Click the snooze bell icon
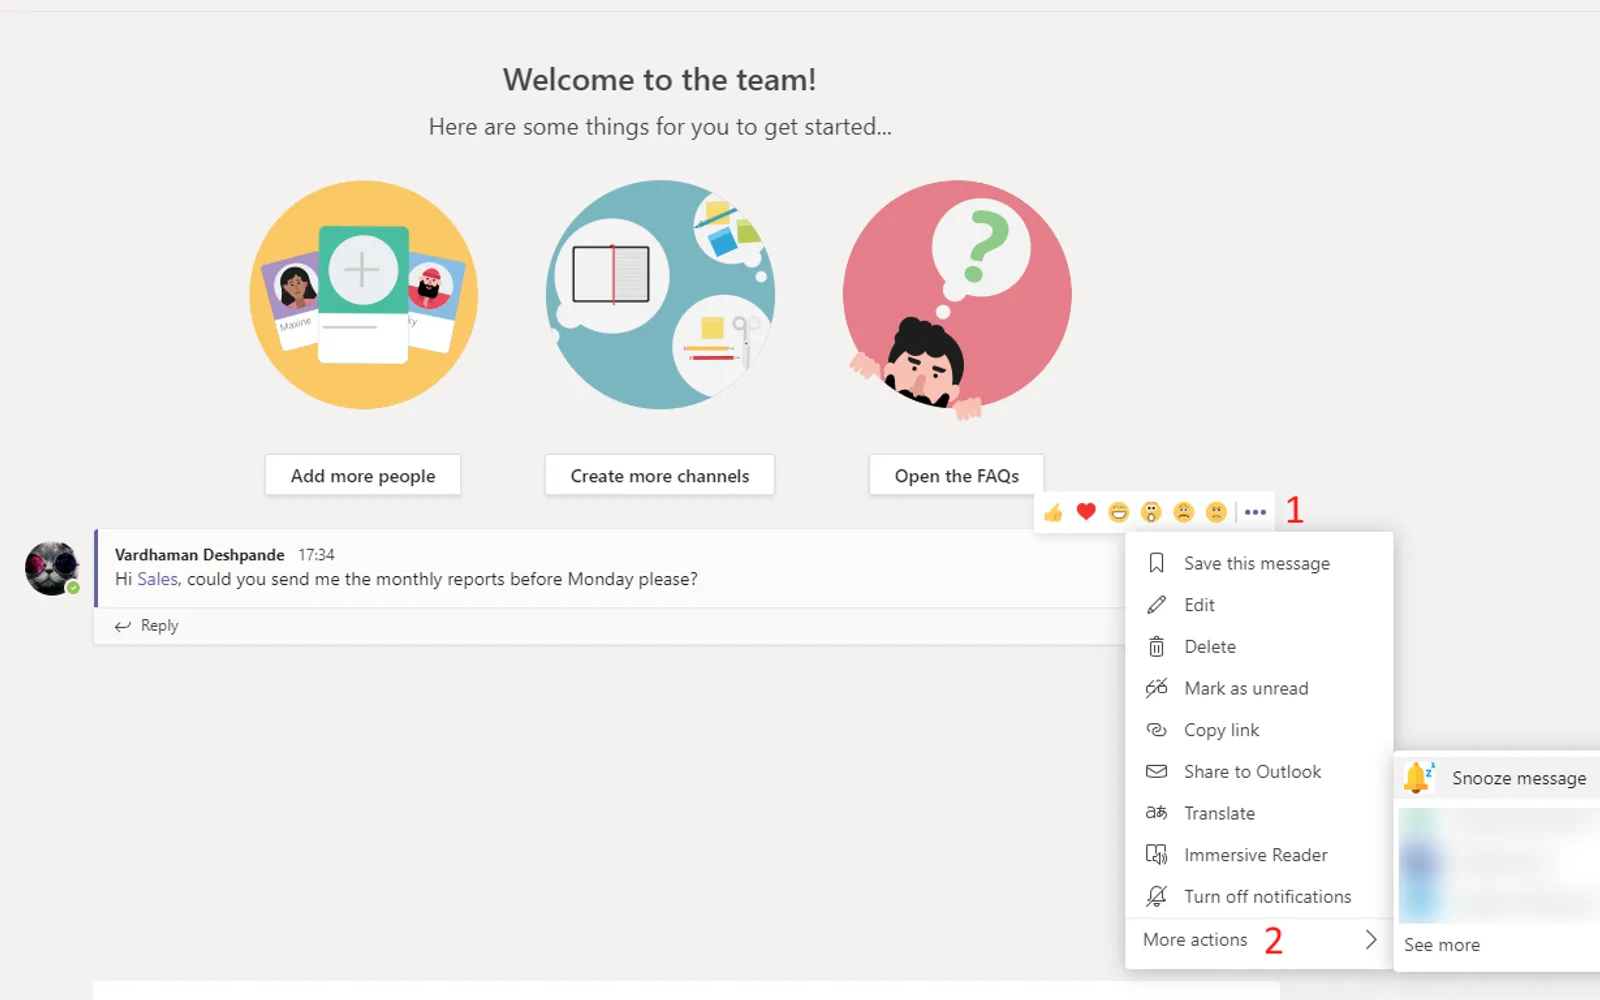This screenshot has width=1600, height=1000. [x=1418, y=777]
